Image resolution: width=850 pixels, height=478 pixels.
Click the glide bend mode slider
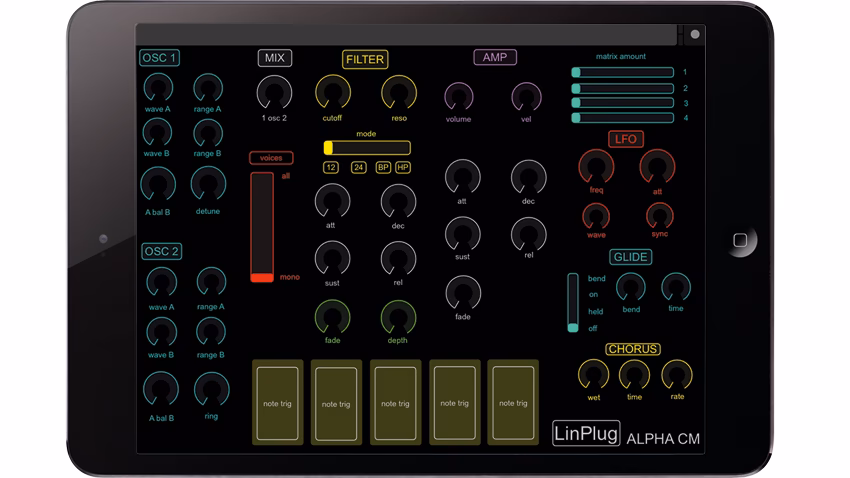point(573,301)
